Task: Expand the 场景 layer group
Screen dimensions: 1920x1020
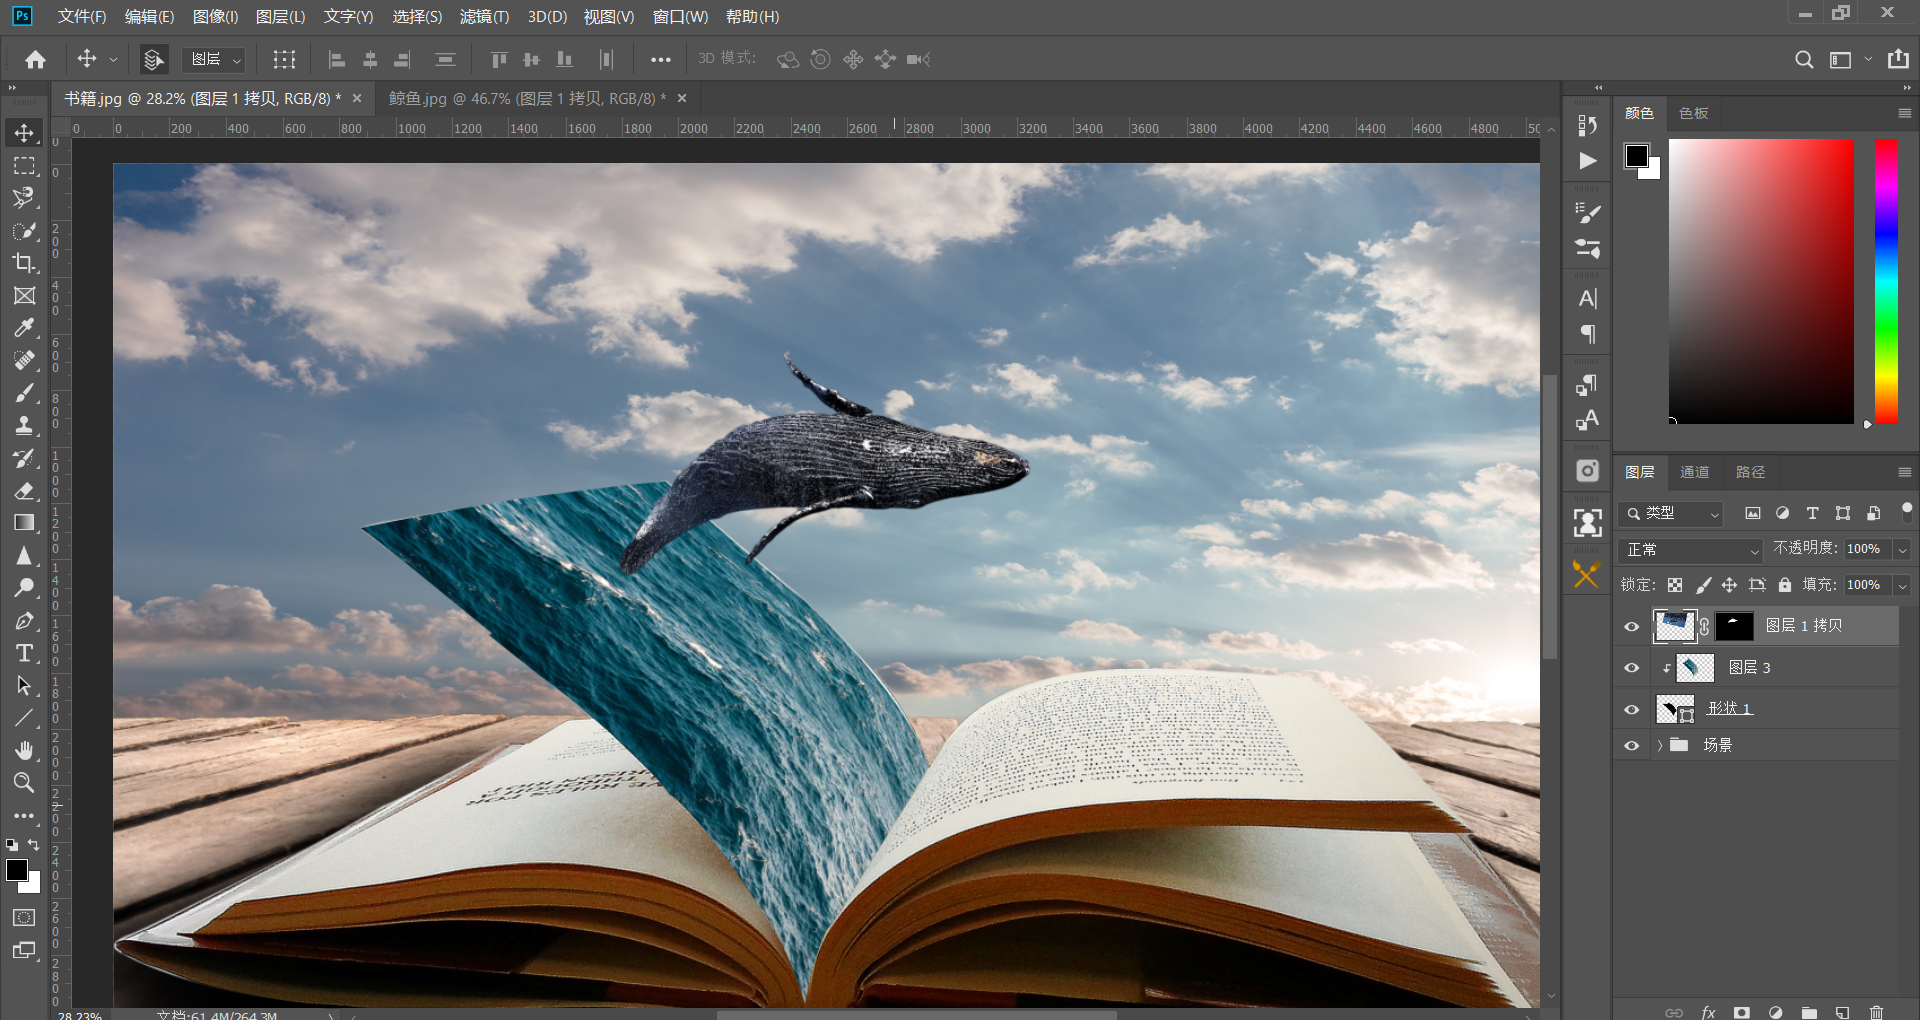Action: point(1660,746)
